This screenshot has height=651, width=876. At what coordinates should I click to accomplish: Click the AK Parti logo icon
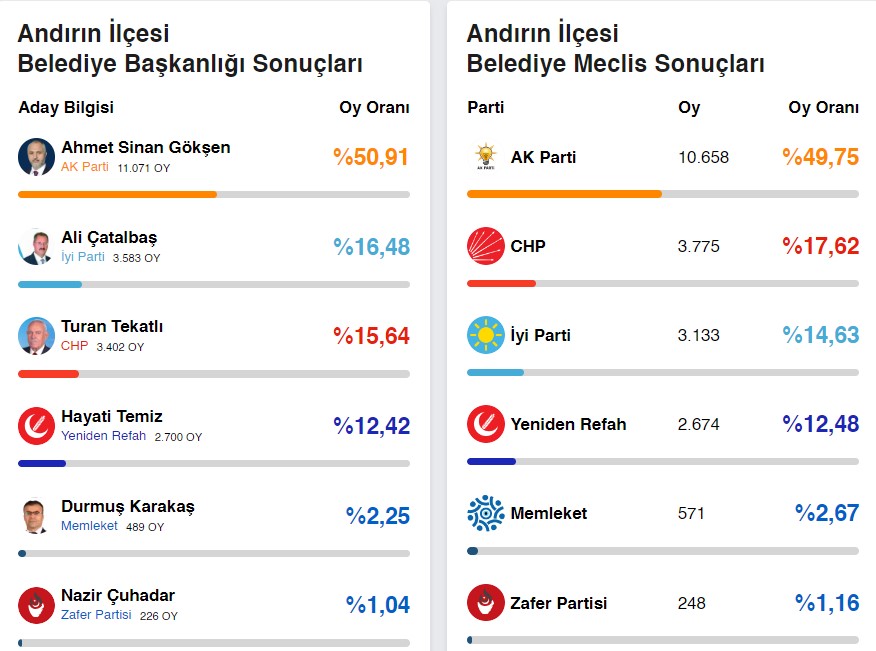(486, 157)
